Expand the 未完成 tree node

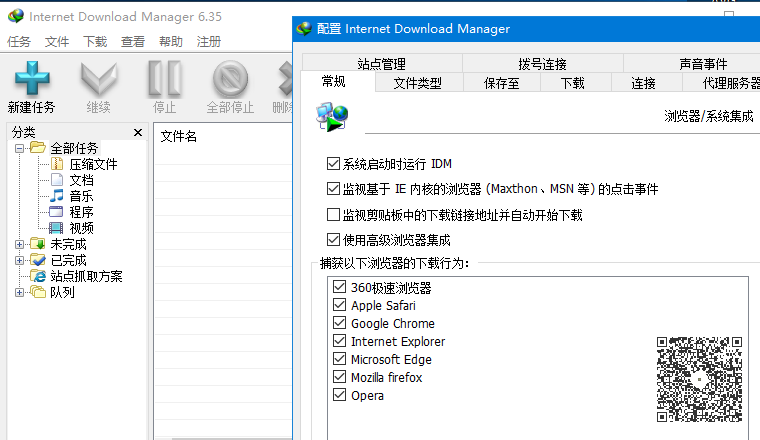tap(19, 244)
